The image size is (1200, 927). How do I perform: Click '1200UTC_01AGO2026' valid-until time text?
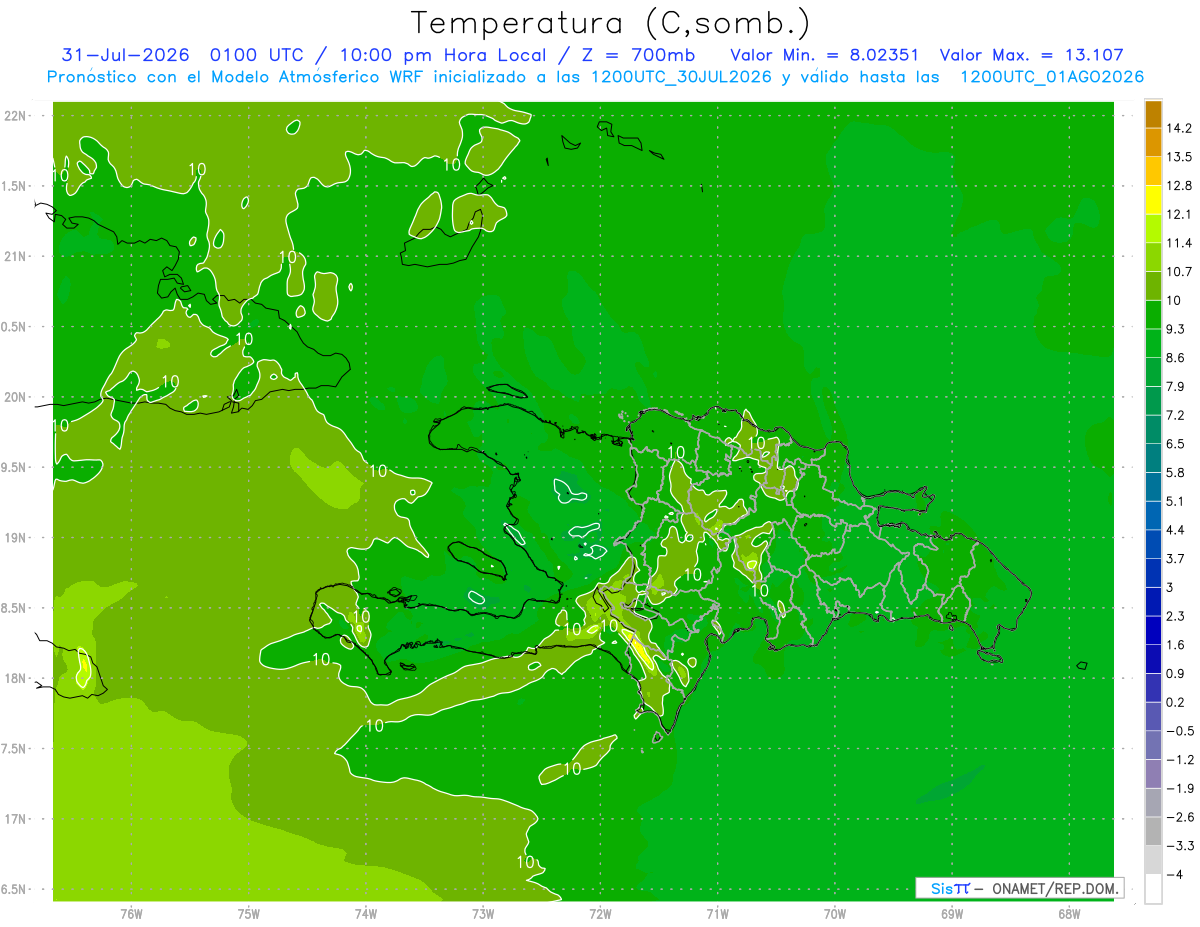point(1052,77)
